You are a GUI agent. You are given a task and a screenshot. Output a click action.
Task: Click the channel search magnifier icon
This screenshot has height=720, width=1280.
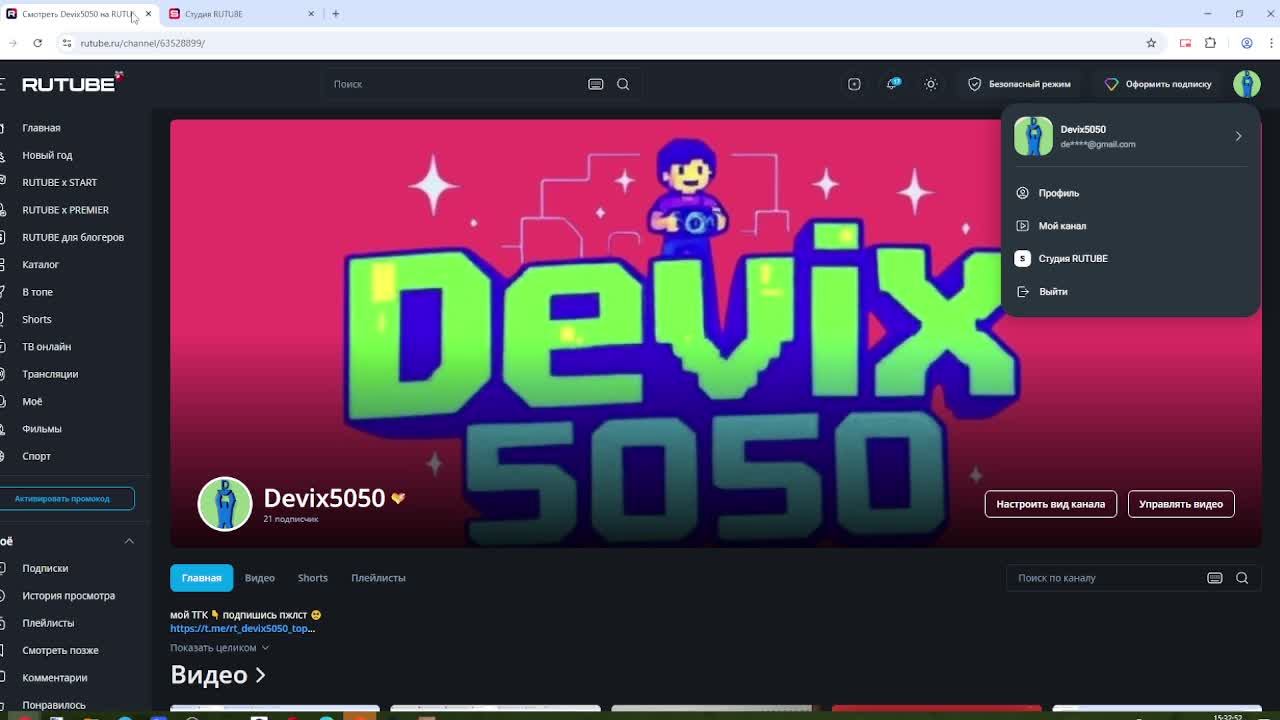(1242, 578)
